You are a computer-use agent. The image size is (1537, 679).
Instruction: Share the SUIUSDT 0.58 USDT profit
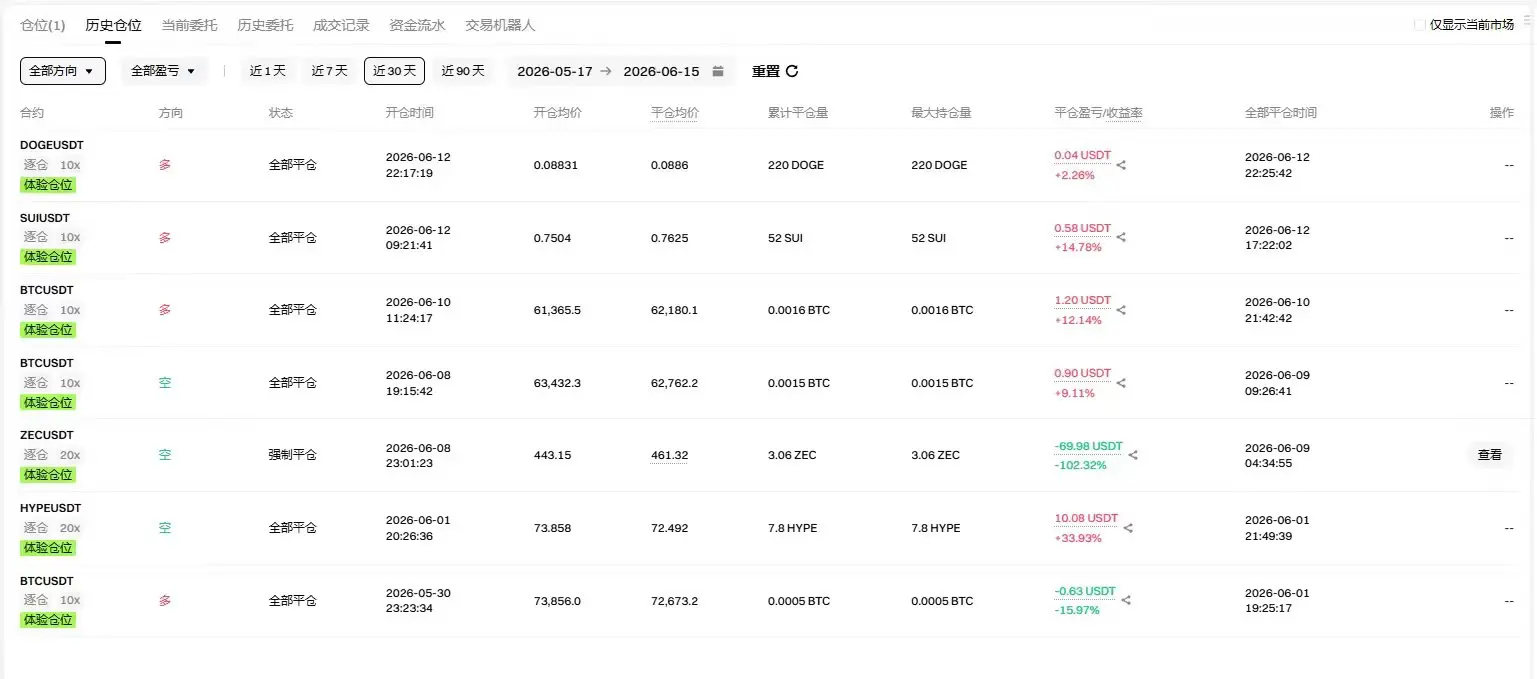(x=1121, y=238)
